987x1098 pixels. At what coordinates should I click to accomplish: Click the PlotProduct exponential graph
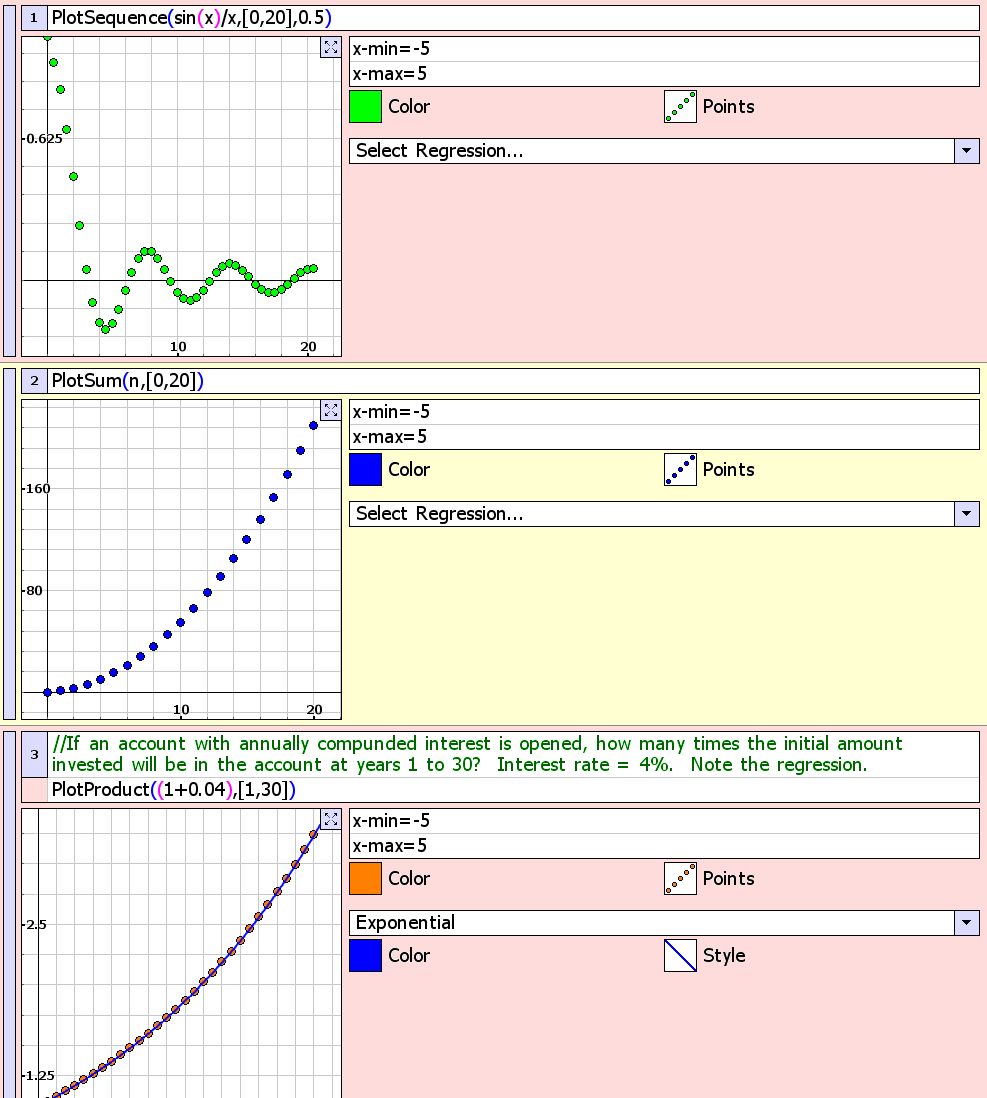click(181, 953)
